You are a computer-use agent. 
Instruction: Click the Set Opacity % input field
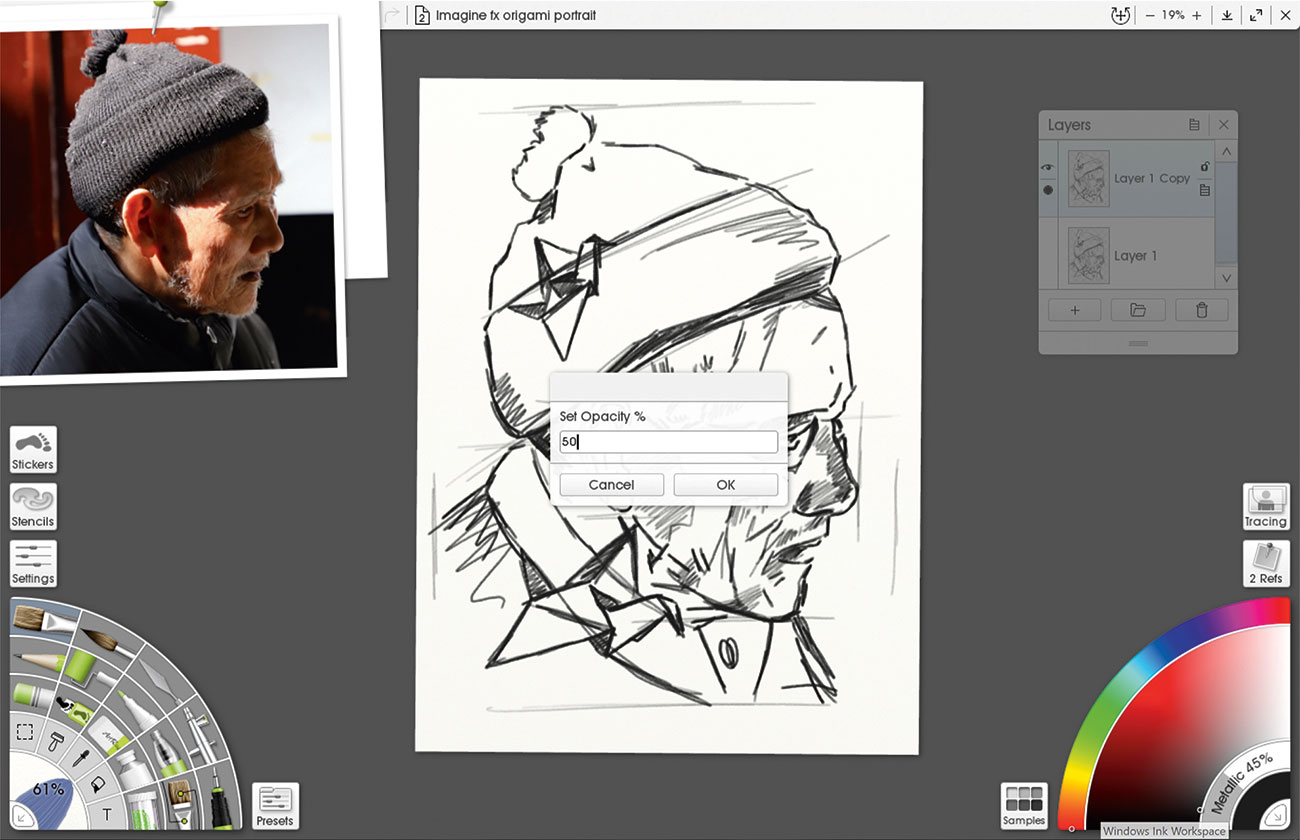668,442
